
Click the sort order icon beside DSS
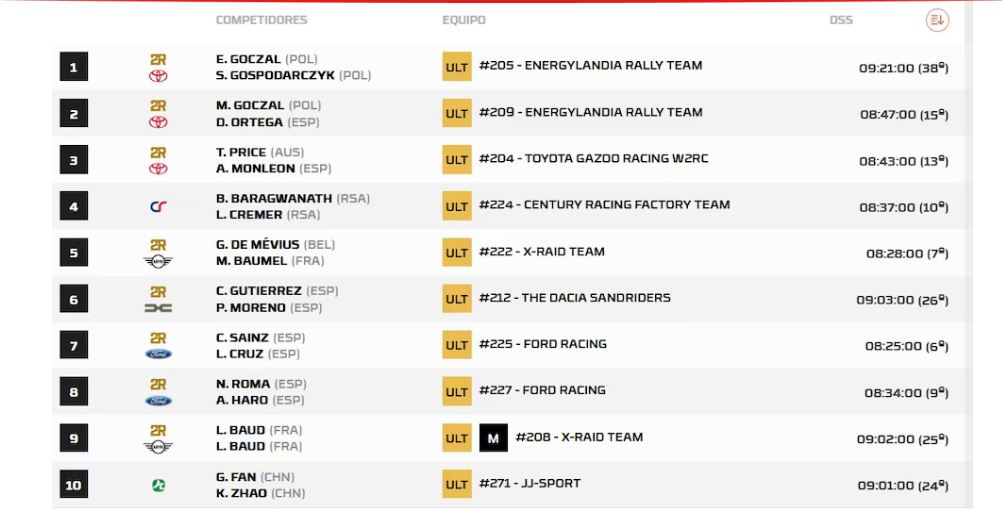tap(937, 20)
